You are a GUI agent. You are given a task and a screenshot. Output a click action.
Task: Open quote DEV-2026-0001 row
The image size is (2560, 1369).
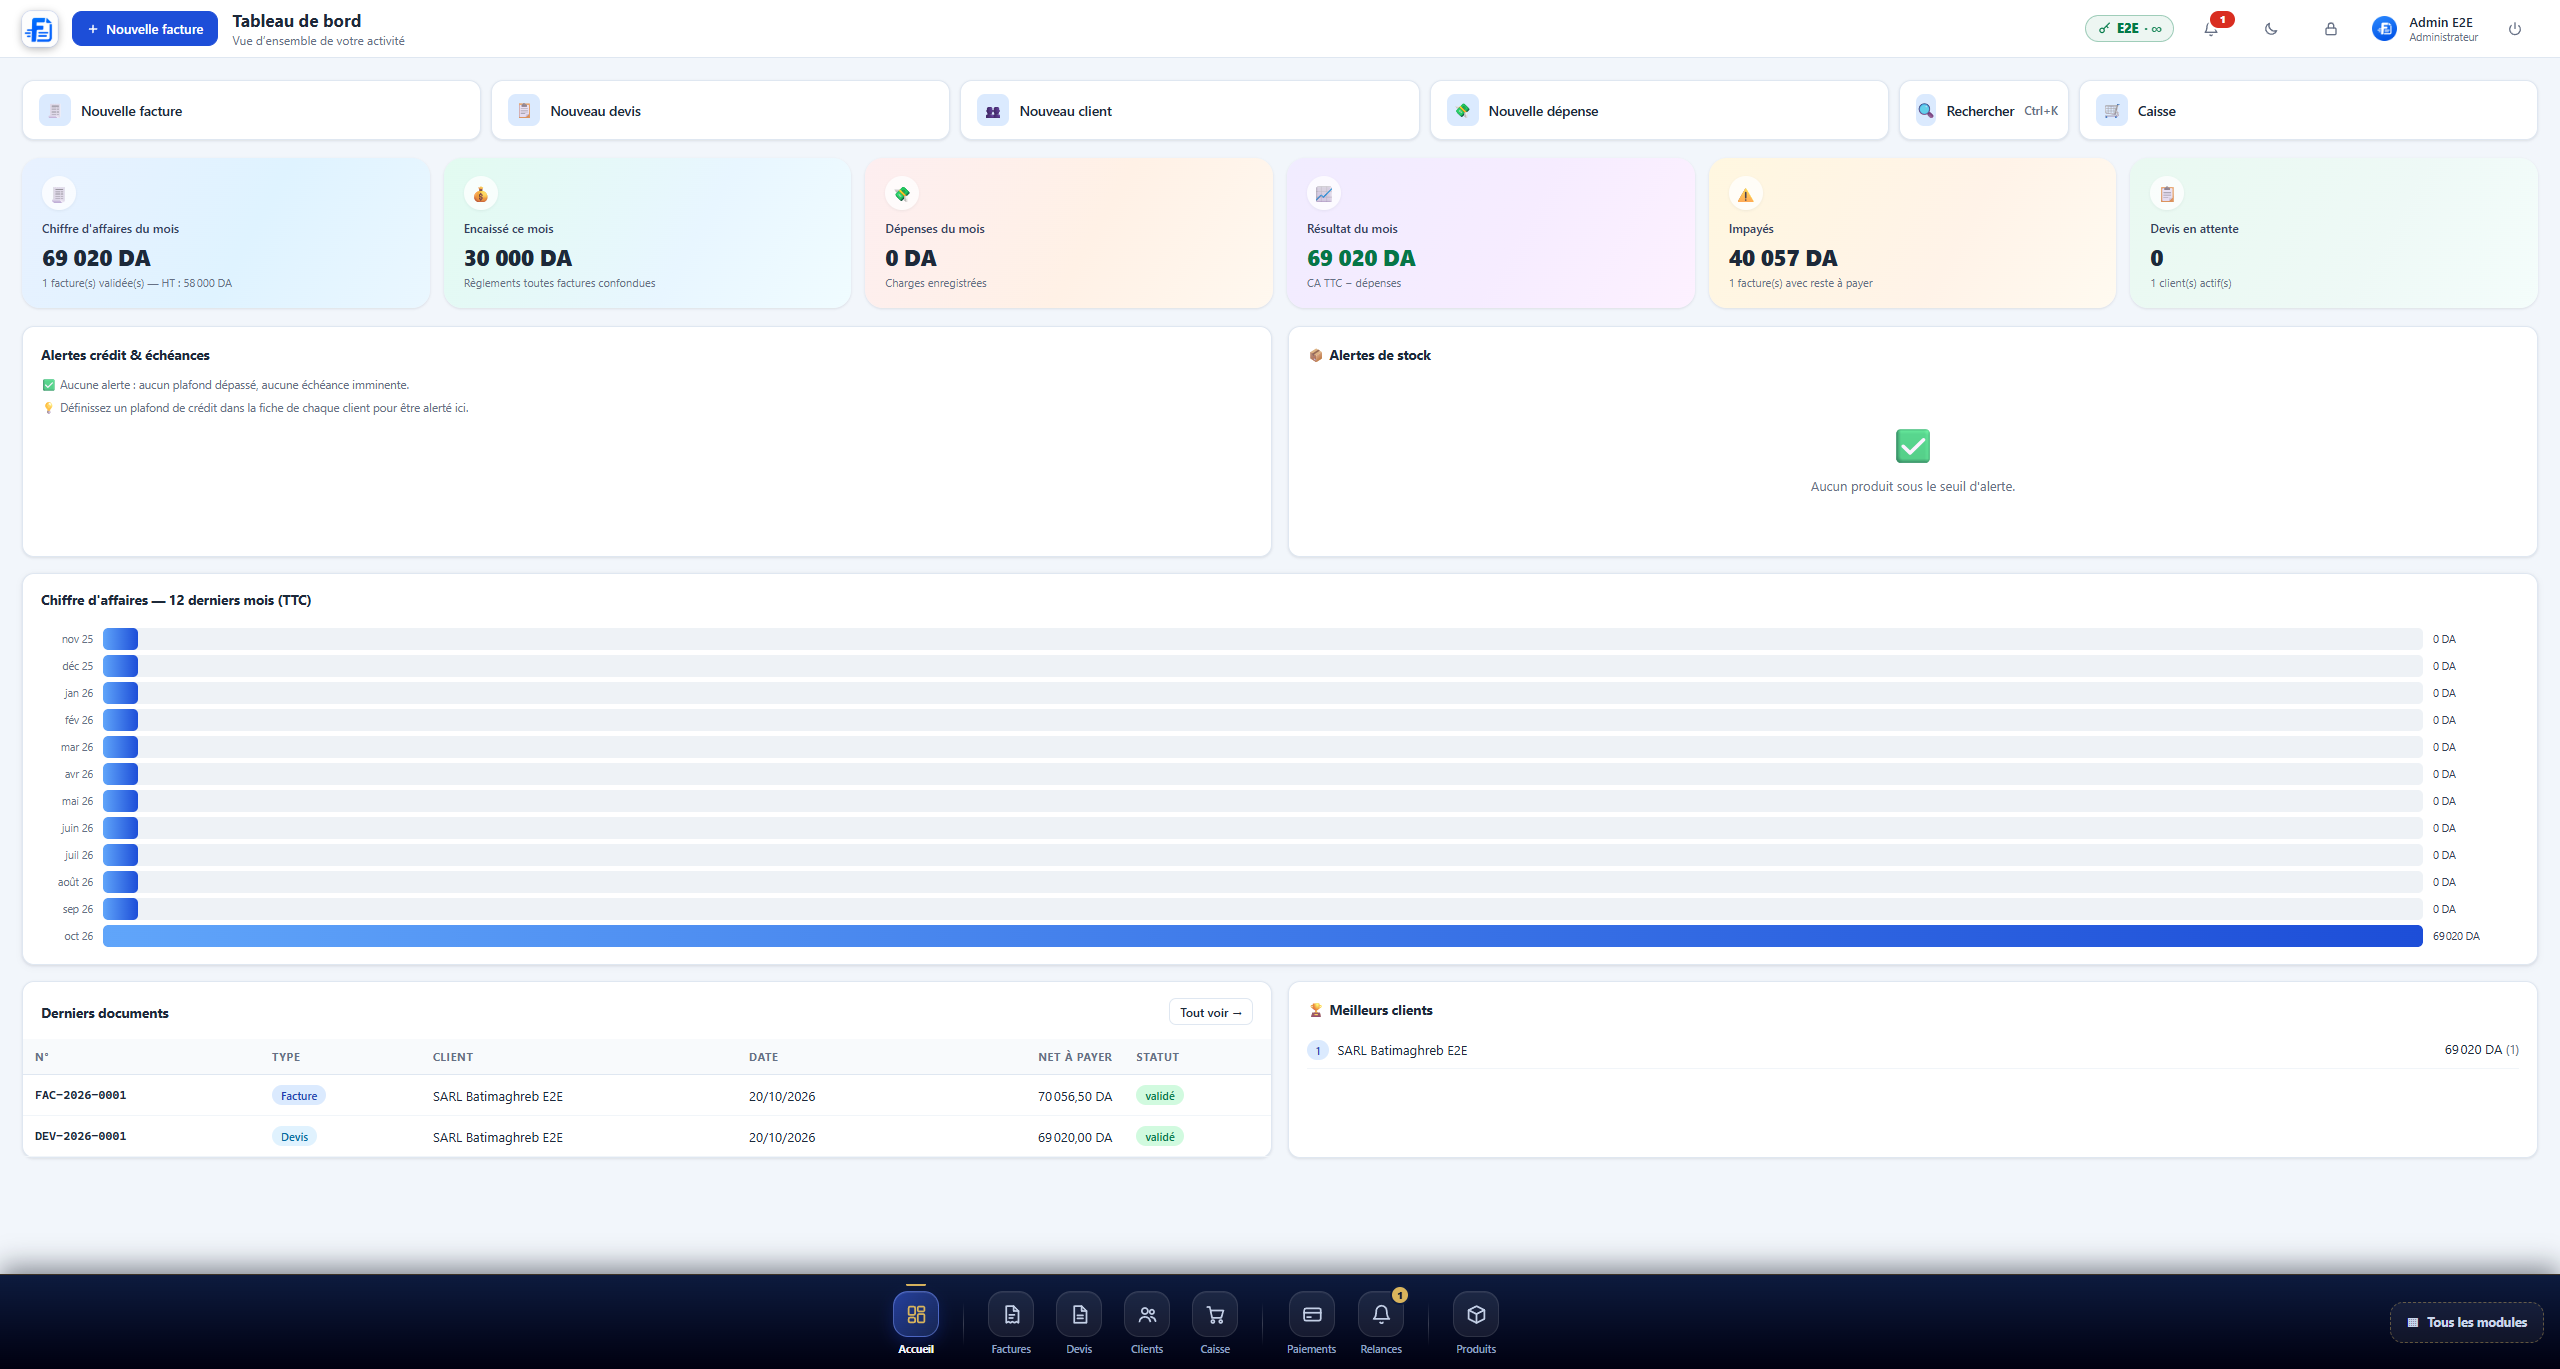tap(647, 1137)
